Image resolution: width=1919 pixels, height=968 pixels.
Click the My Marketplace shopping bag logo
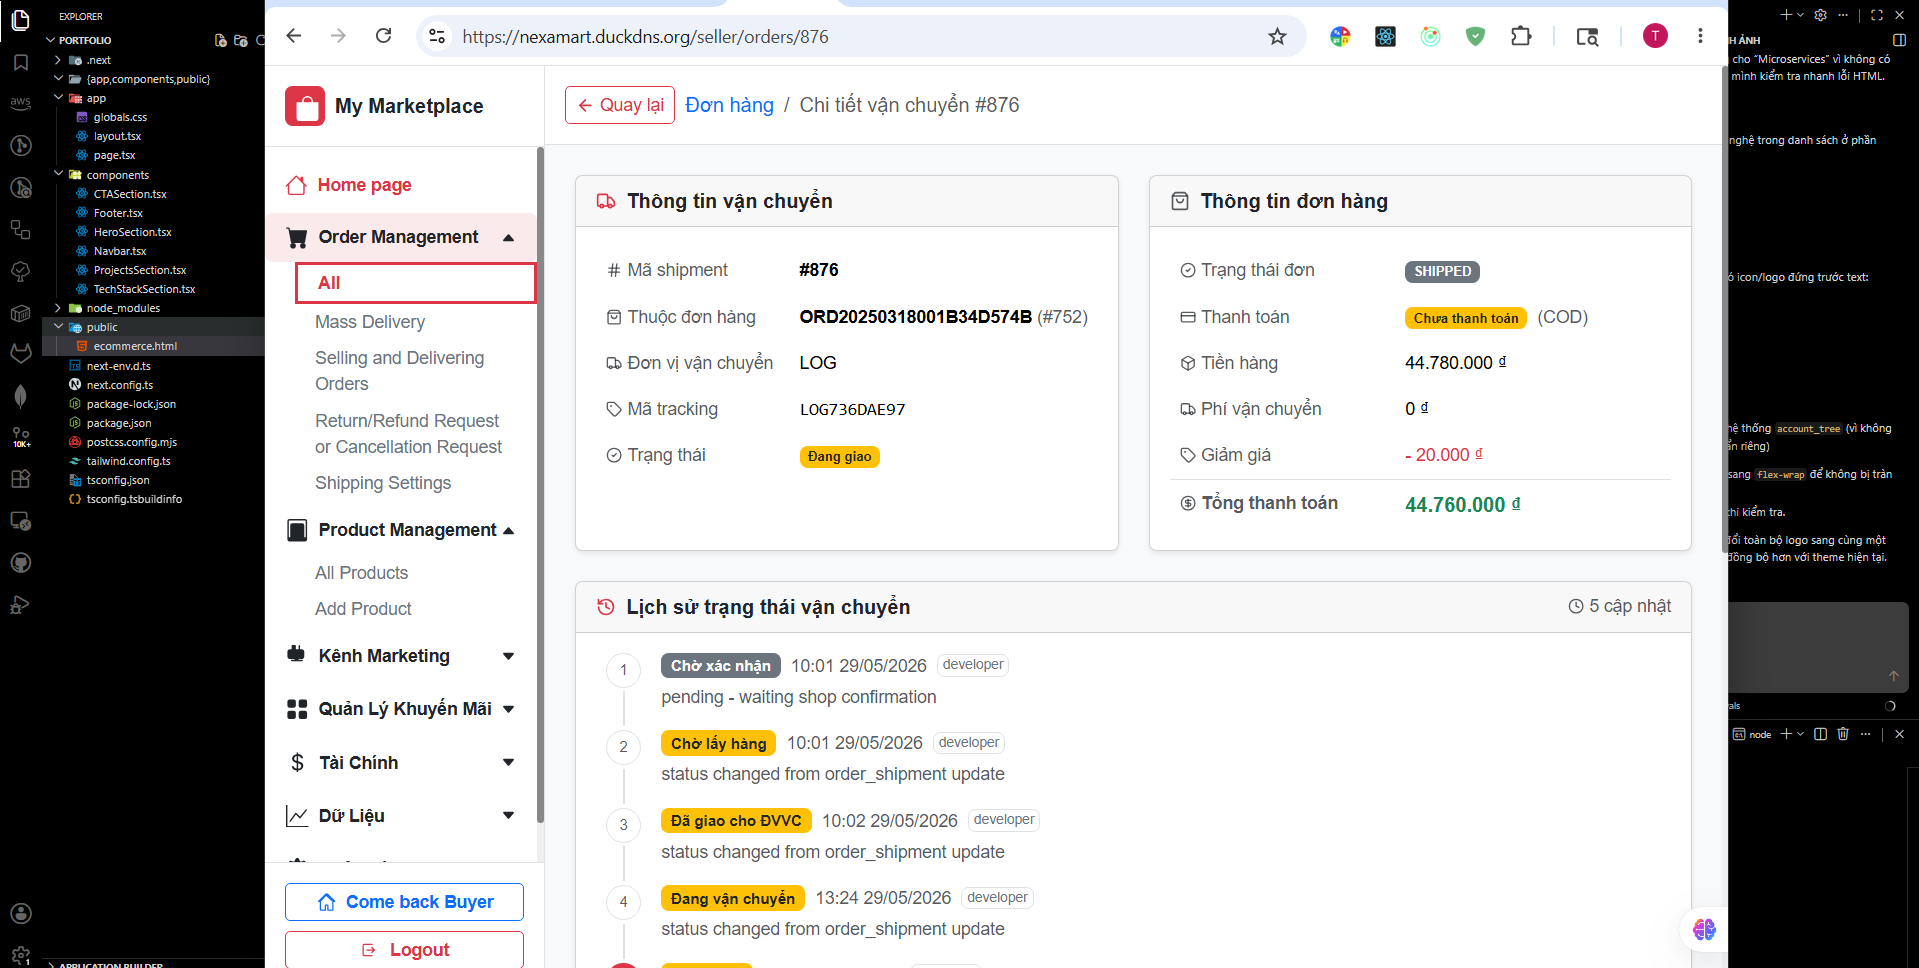pos(305,106)
